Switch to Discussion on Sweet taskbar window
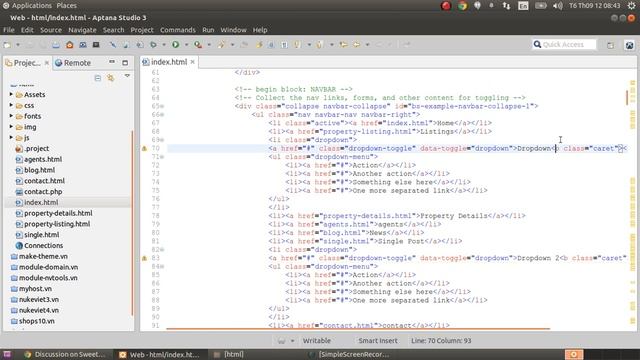 [x=65, y=354]
